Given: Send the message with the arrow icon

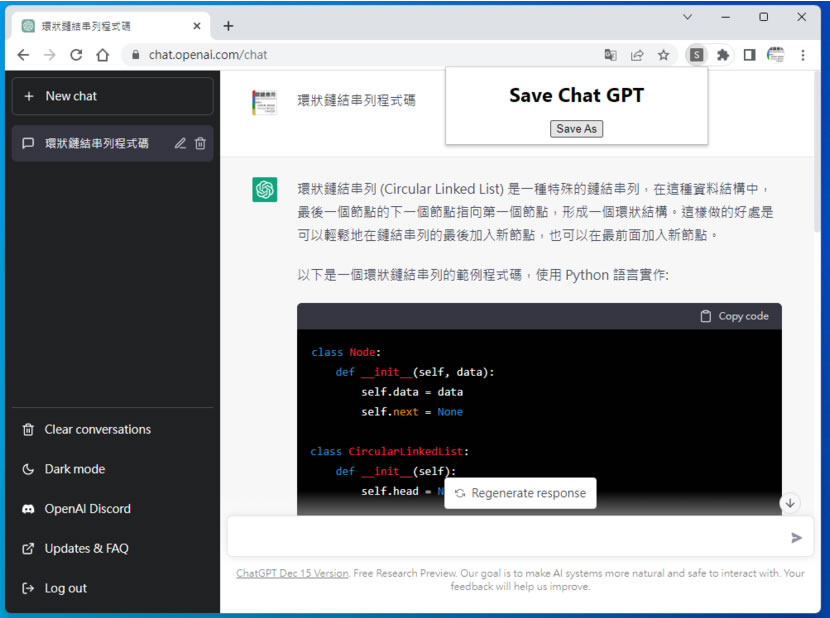Looking at the screenshot, I should pos(797,538).
